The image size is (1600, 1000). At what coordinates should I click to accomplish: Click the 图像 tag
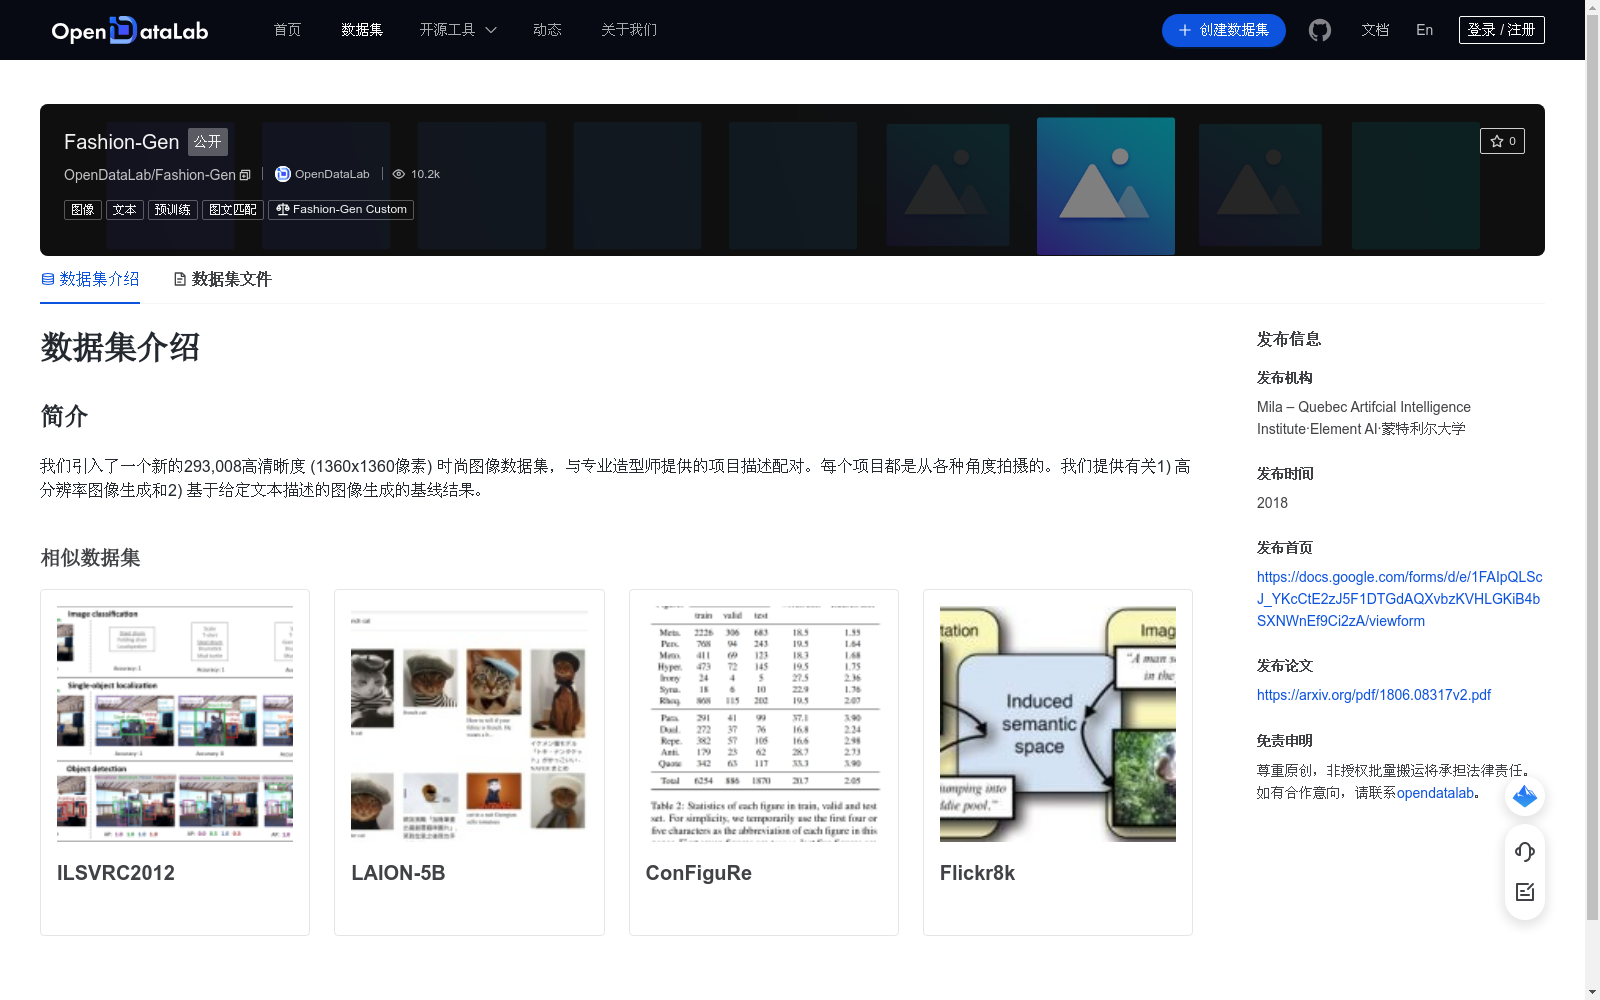[x=83, y=210]
